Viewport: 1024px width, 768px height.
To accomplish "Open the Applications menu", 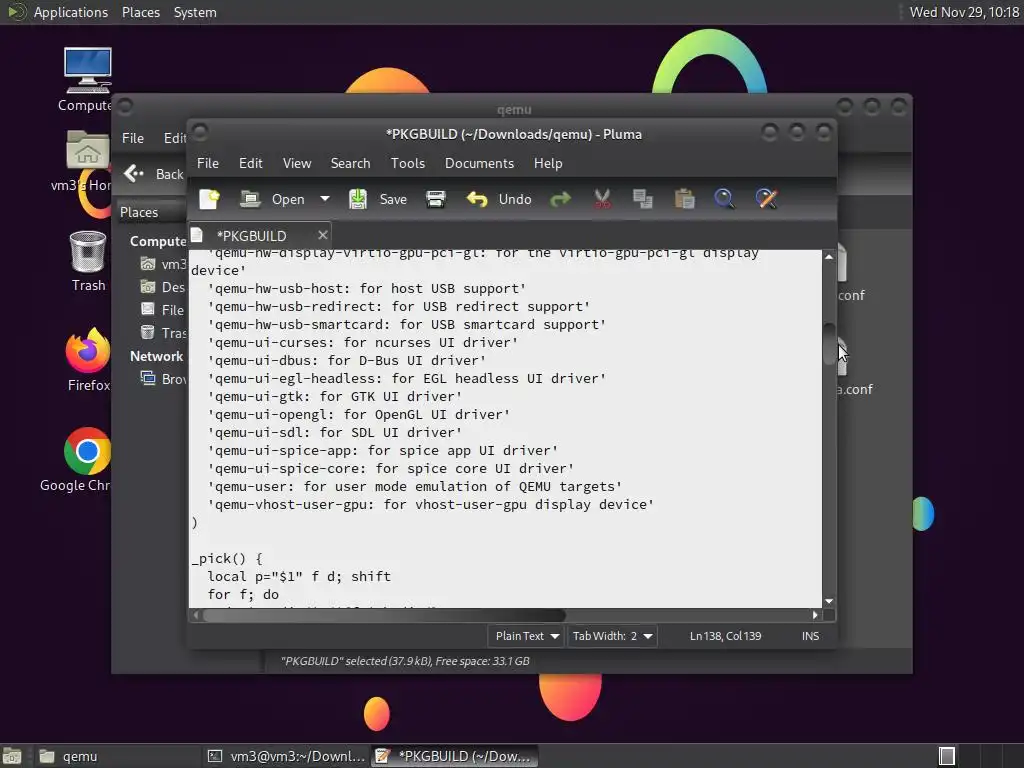I will (x=57, y=12).
